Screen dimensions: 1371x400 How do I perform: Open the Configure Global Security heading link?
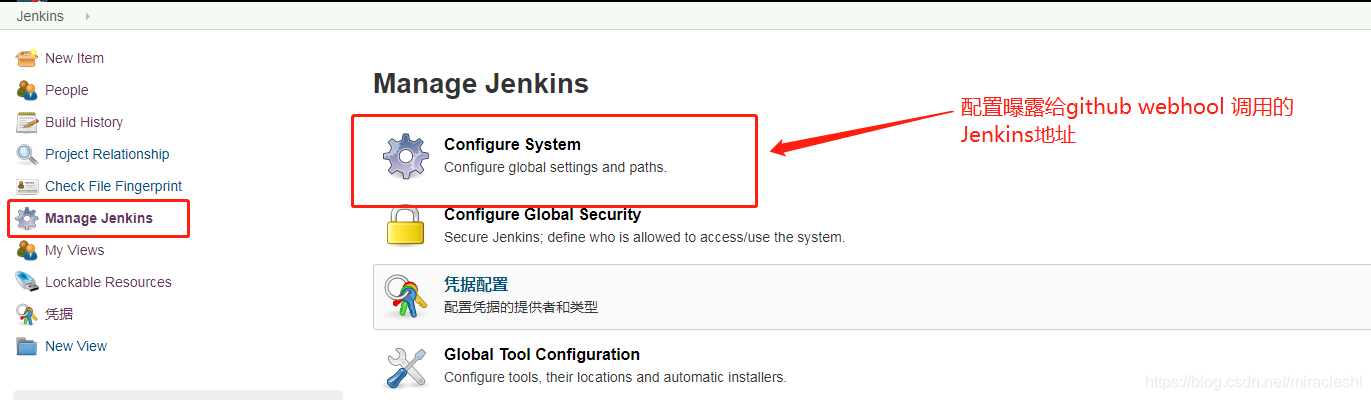click(542, 214)
